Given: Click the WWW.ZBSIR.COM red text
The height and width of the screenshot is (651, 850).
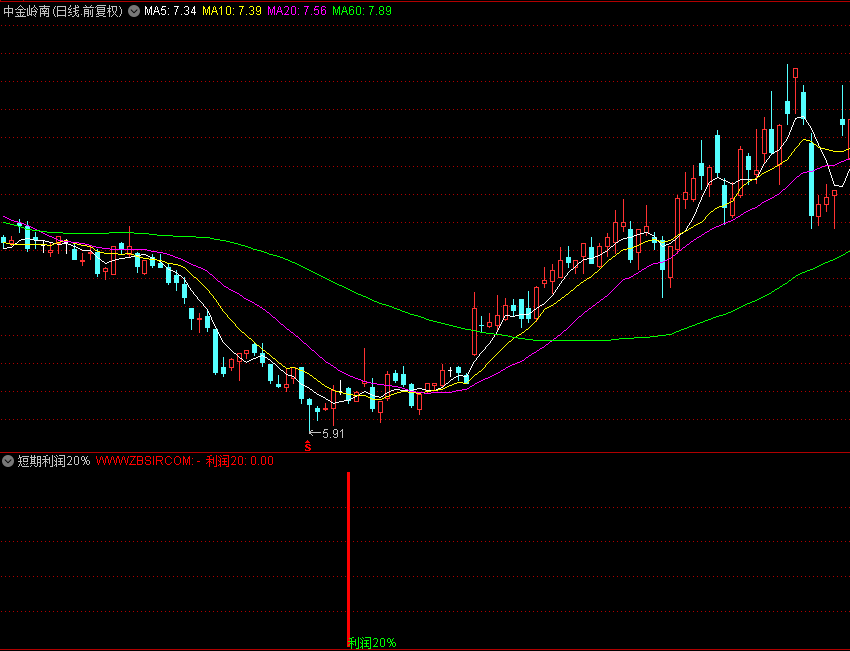Looking at the screenshot, I should pyautogui.click(x=146, y=461).
